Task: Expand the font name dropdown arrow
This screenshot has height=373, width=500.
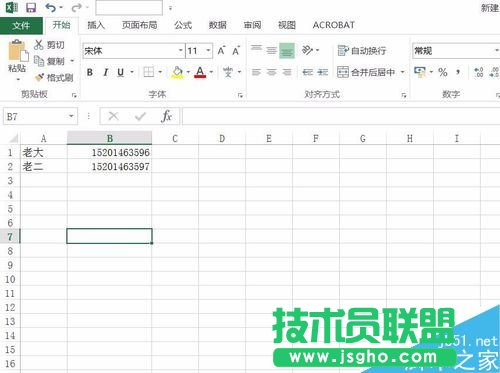Action: (x=180, y=51)
